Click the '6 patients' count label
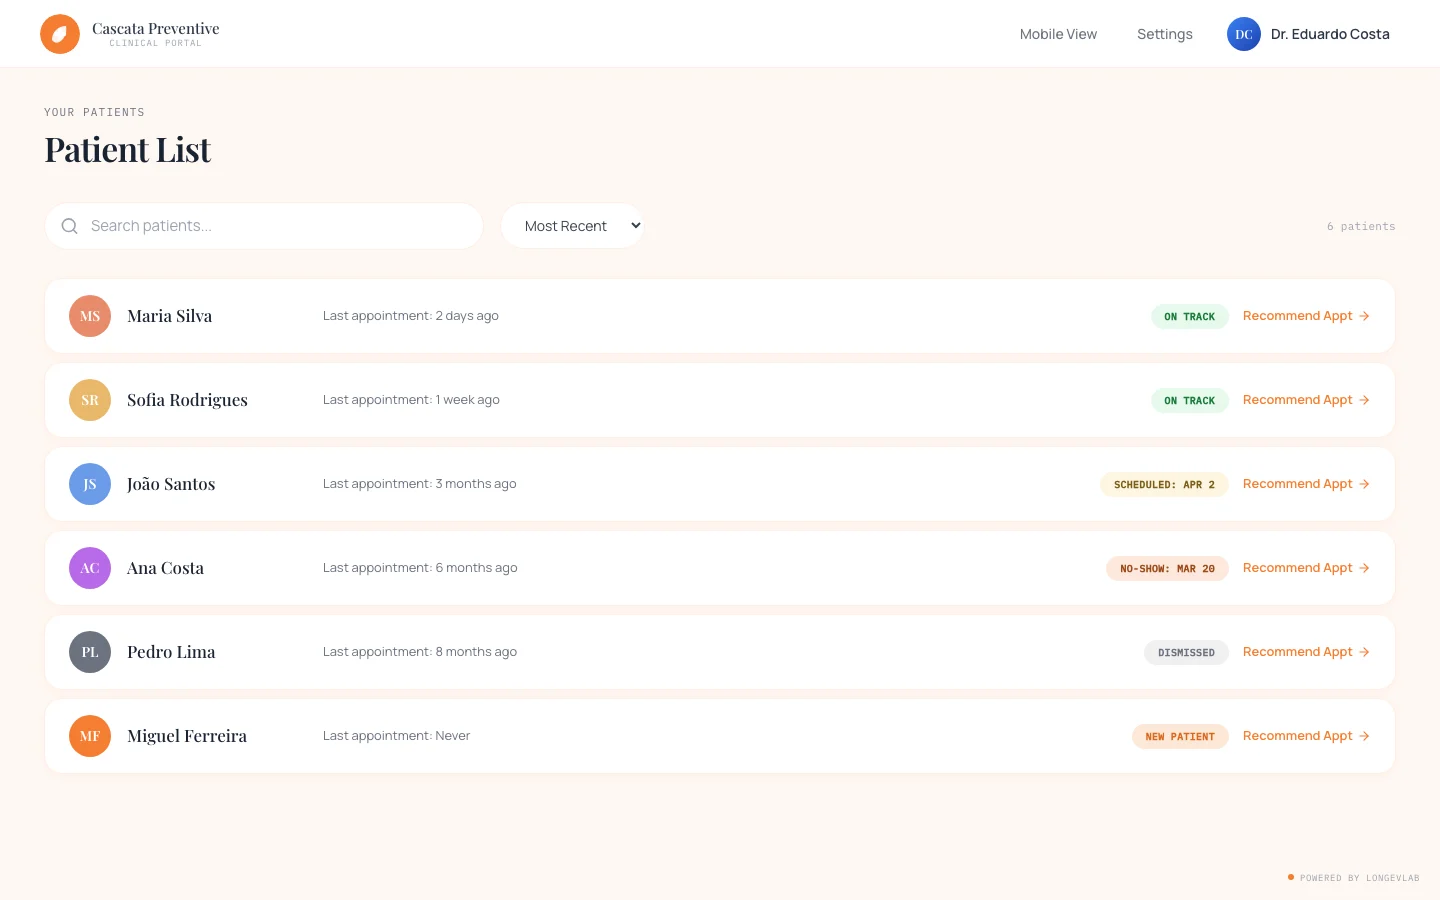1440x900 pixels. point(1361,227)
